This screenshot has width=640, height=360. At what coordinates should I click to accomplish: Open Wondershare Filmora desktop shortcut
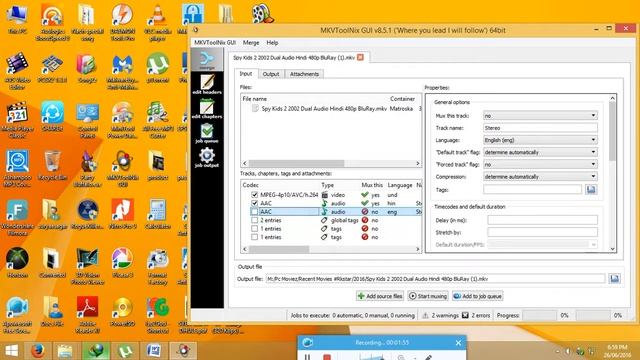tap(17, 218)
